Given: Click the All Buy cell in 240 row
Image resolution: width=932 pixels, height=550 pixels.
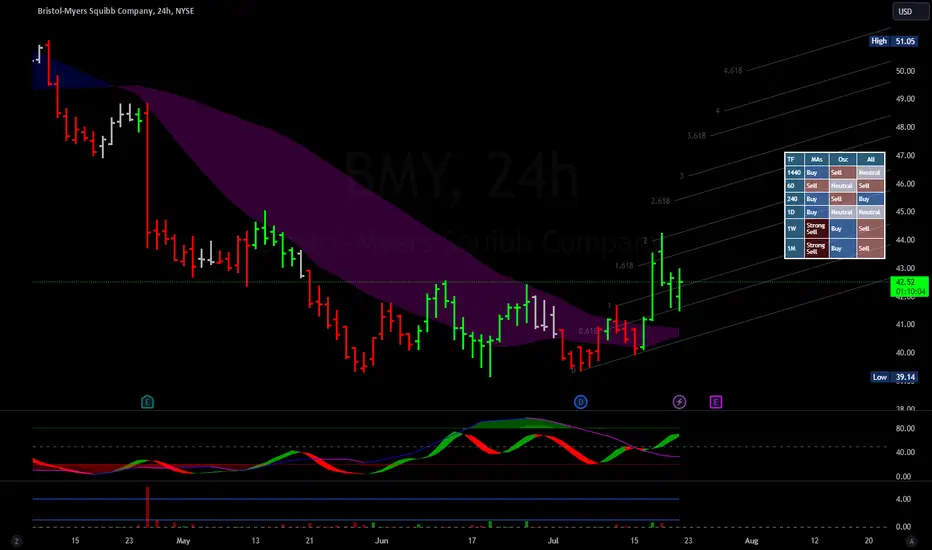Looking at the screenshot, I should coord(870,199).
